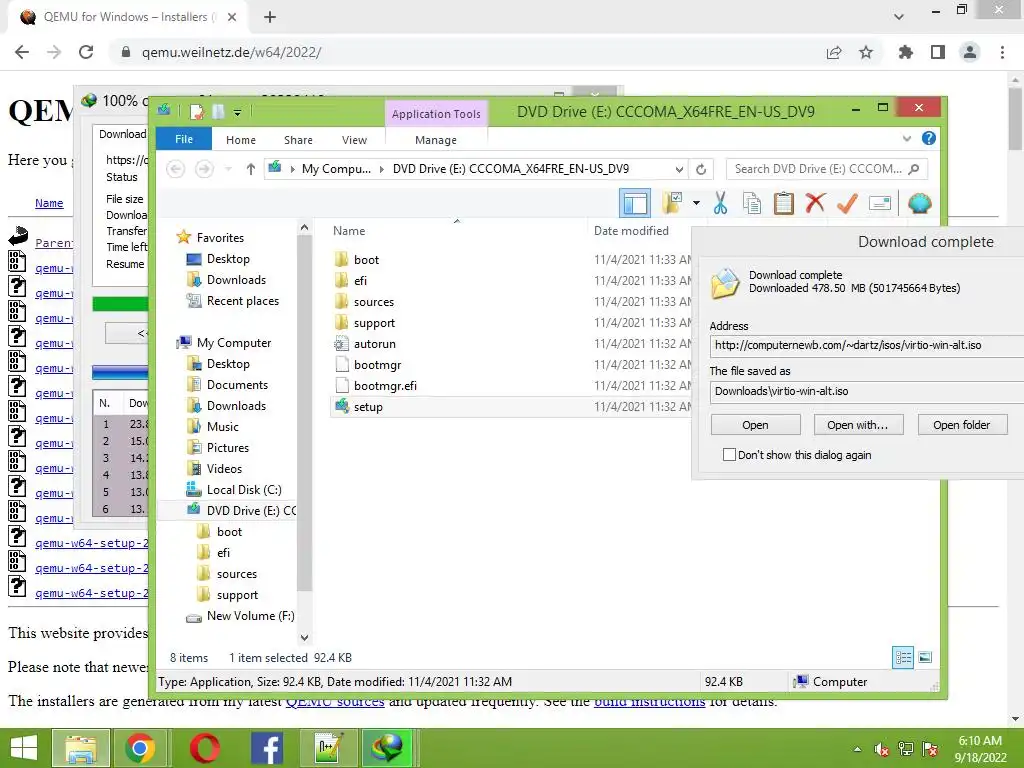Image resolution: width=1024 pixels, height=768 pixels.
Task: Select Documents in navigation pane
Action: [x=237, y=385]
